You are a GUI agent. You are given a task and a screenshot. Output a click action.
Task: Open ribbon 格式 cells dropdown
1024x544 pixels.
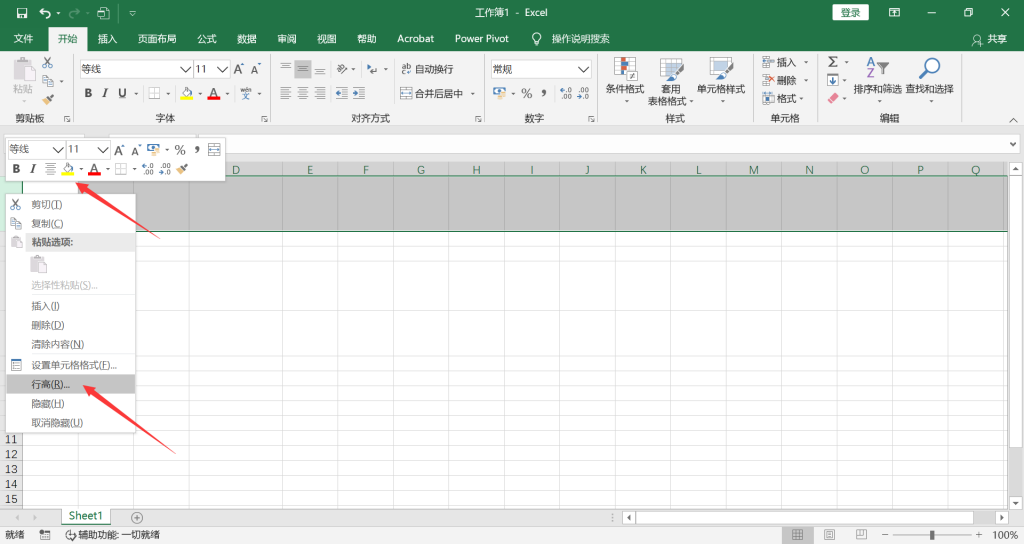coord(783,99)
